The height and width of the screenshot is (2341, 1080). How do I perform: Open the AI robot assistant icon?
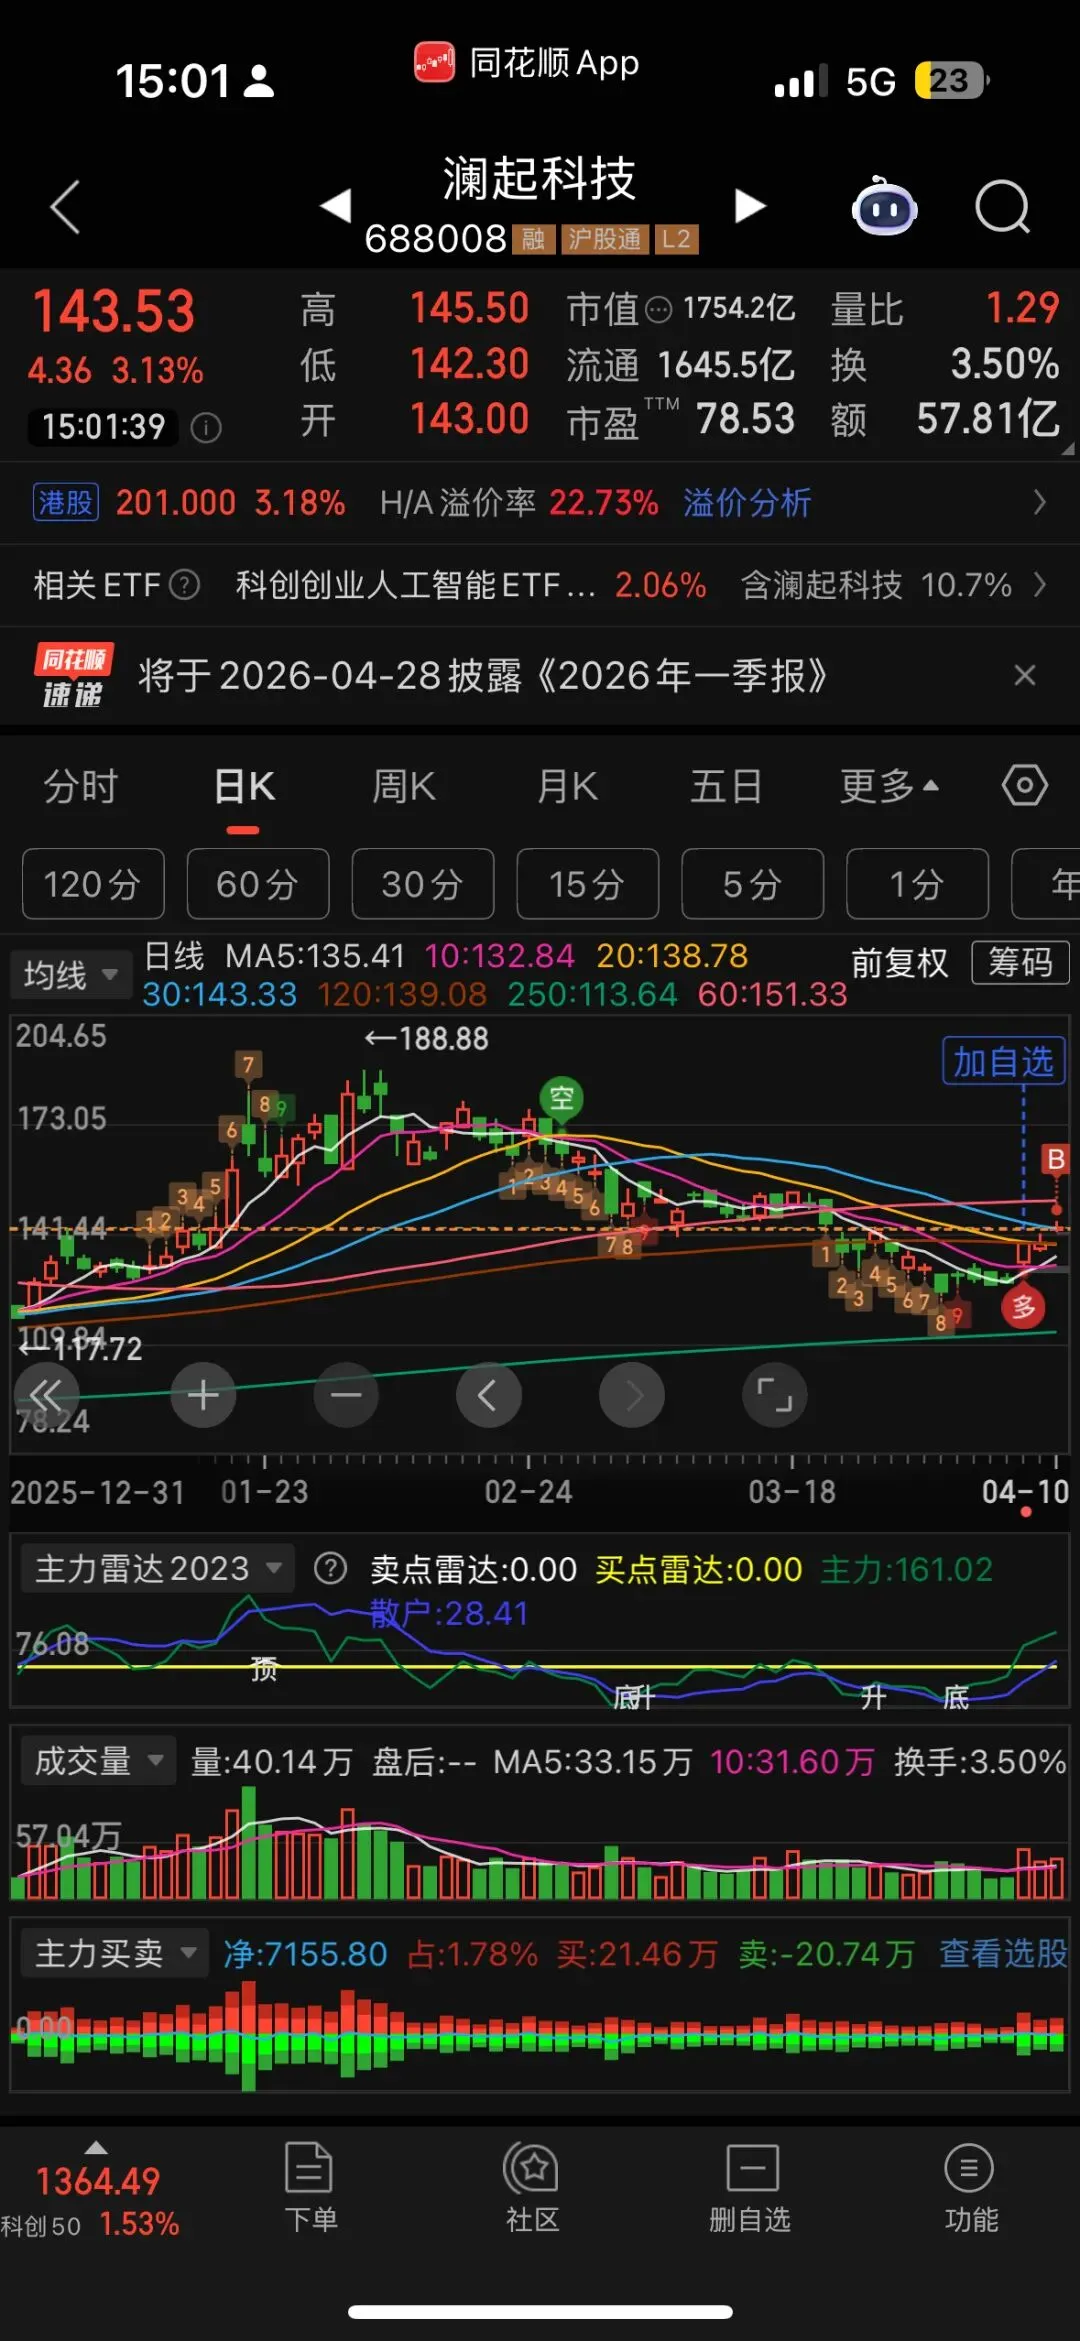[884, 206]
